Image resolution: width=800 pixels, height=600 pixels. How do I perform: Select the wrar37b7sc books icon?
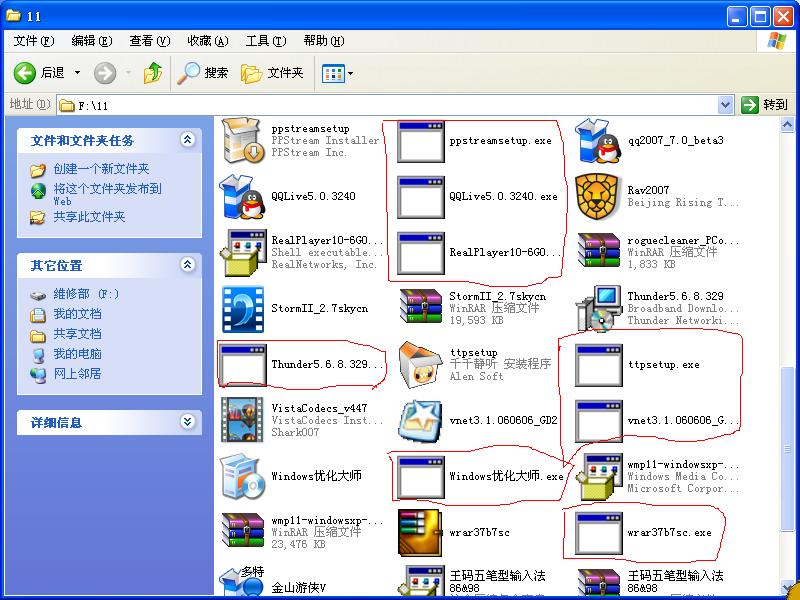point(420,533)
